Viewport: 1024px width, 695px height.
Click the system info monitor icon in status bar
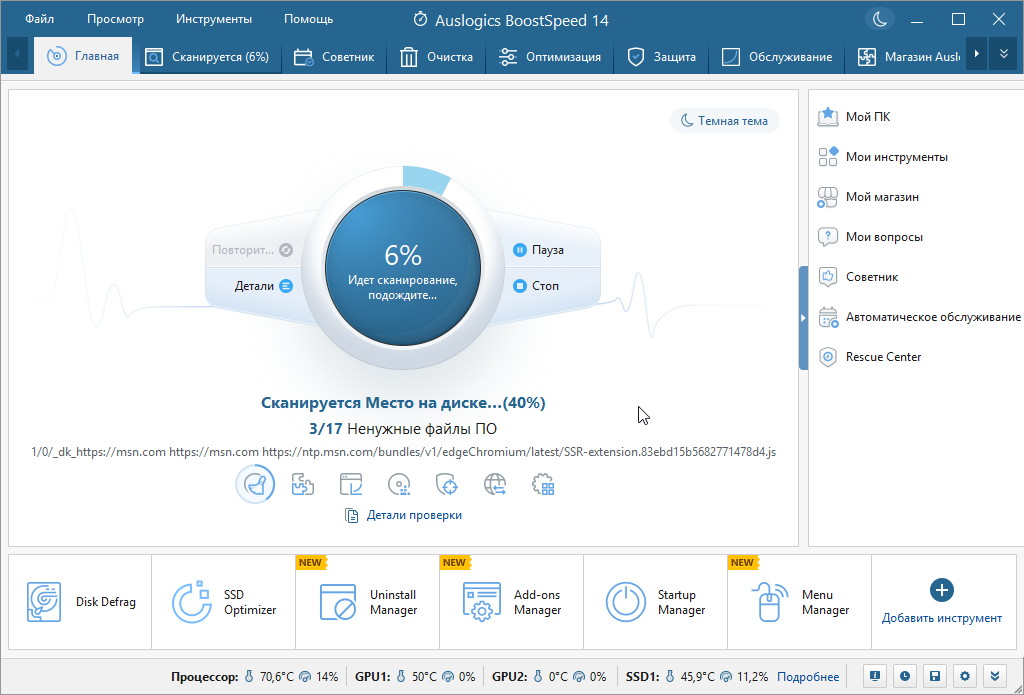pyautogui.click(x=874, y=676)
